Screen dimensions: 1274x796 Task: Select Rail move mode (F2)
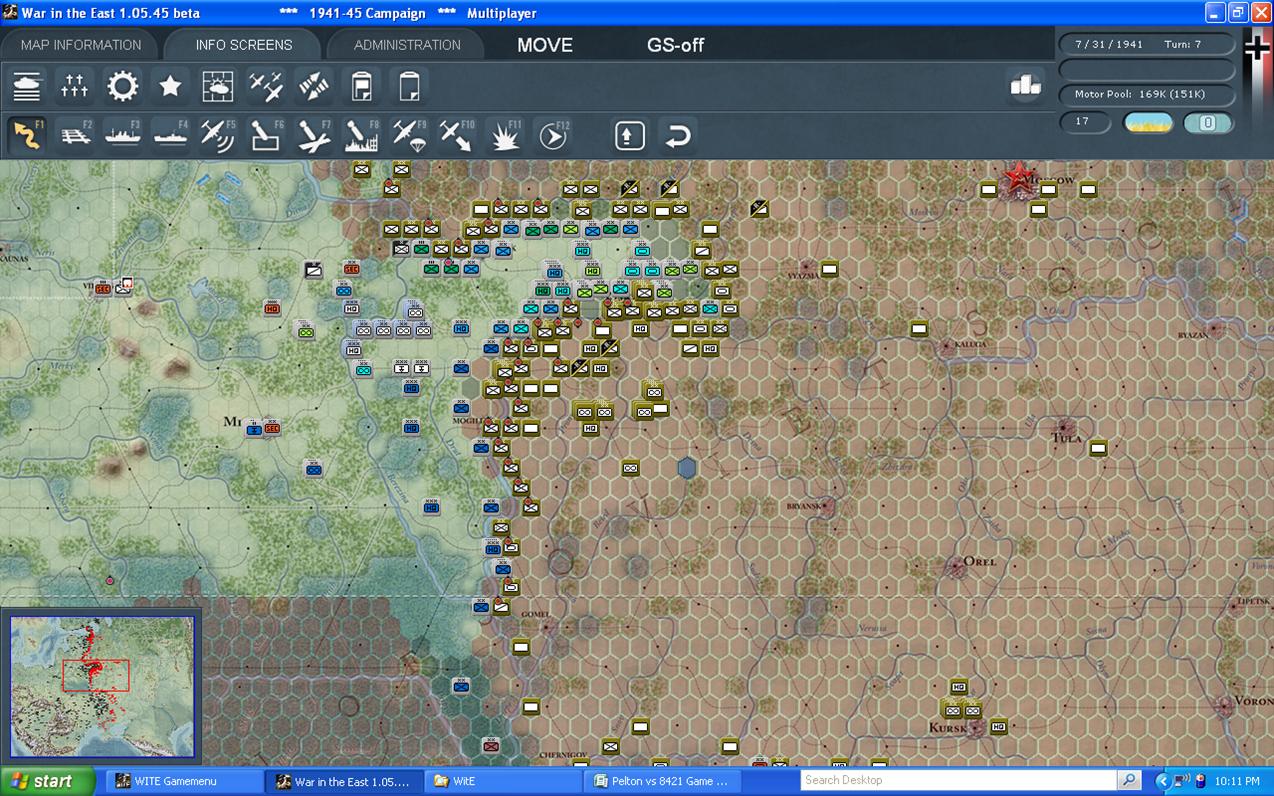75,135
